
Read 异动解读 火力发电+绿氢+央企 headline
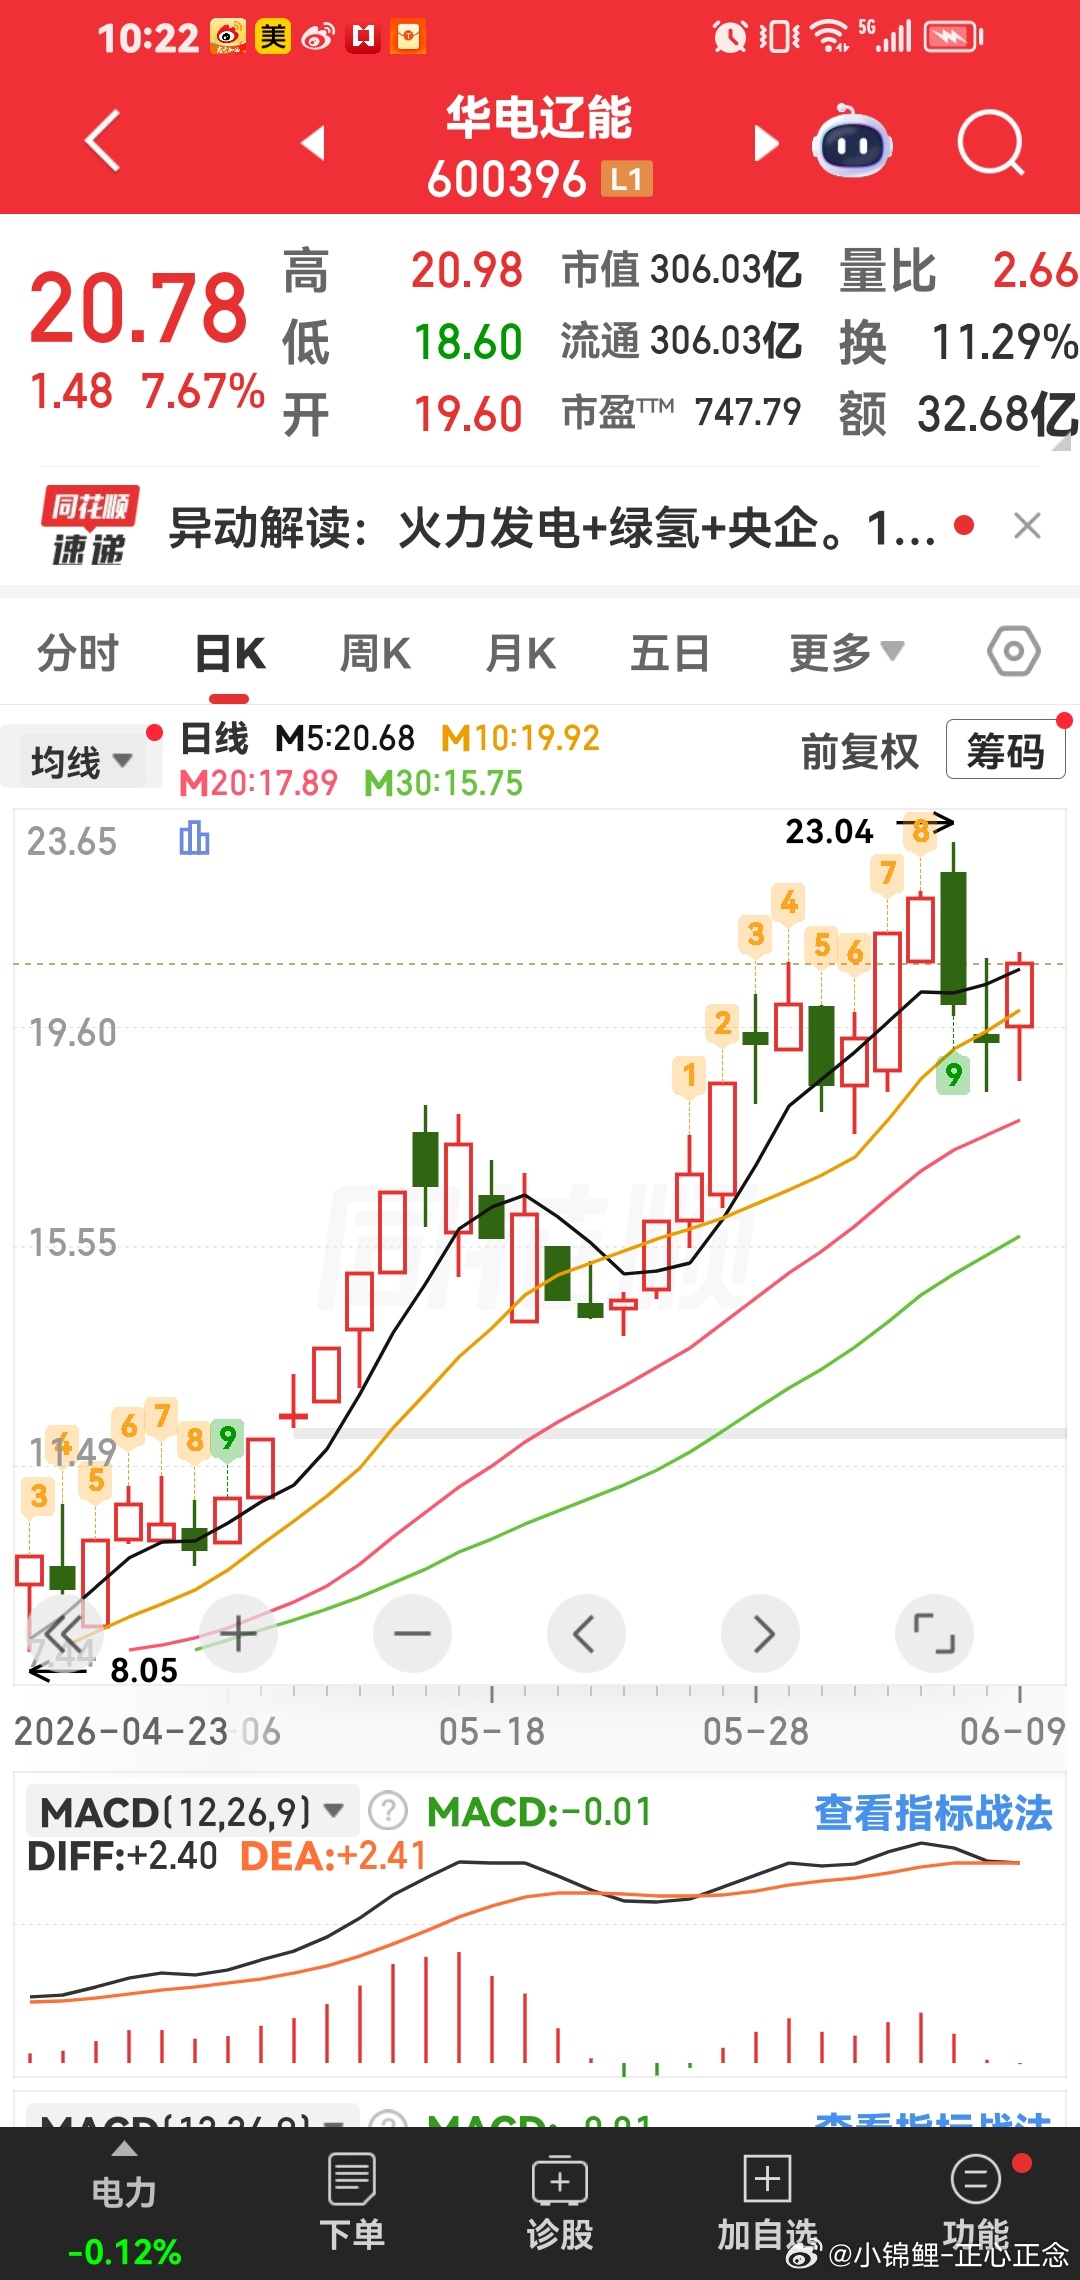click(552, 527)
